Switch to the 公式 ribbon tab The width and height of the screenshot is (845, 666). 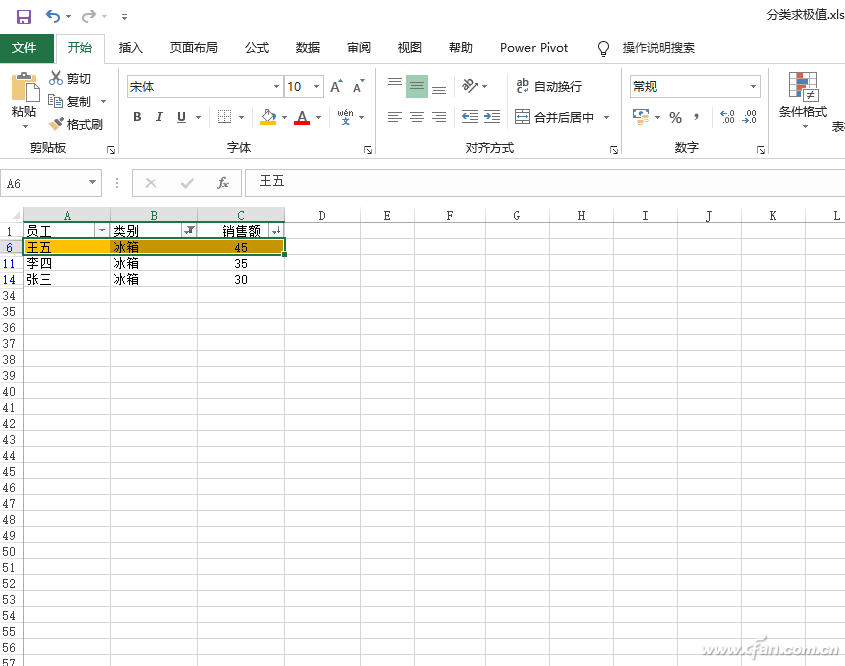coord(256,47)
